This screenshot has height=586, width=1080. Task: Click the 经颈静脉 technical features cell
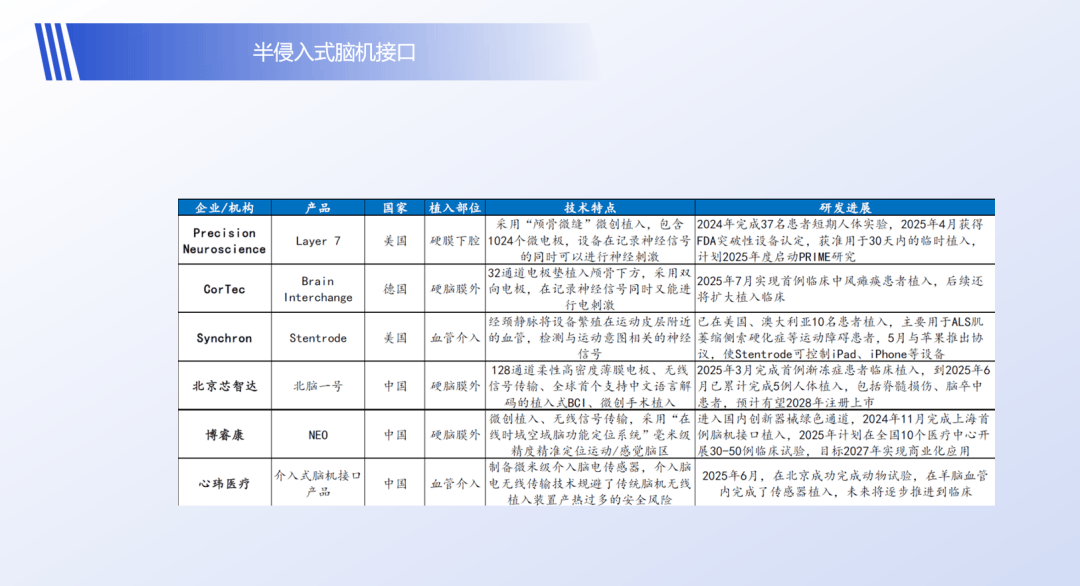click(x=590, y=337)
